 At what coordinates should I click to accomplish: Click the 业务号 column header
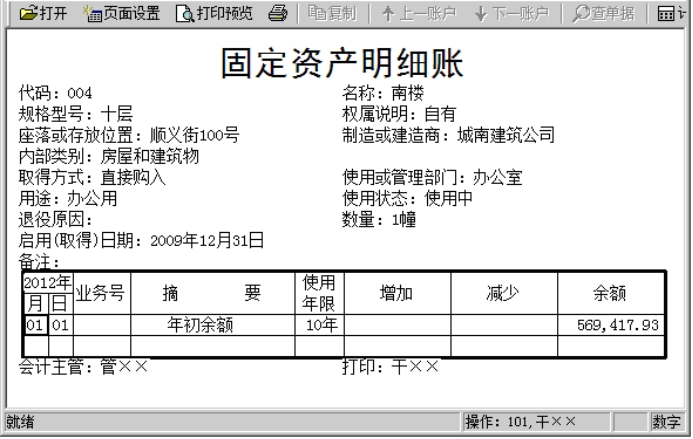pyautogui.click(x=101, y=293)
